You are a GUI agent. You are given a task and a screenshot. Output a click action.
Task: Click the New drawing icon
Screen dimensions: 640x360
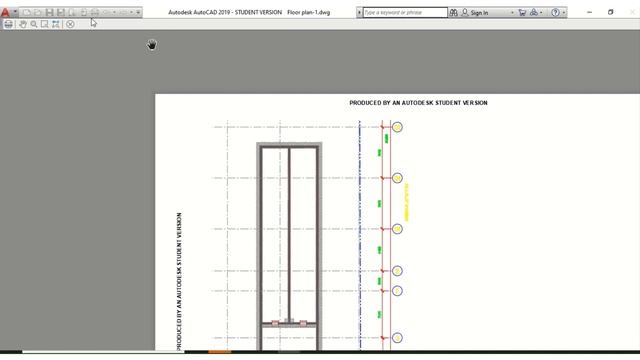click(27, 13)
